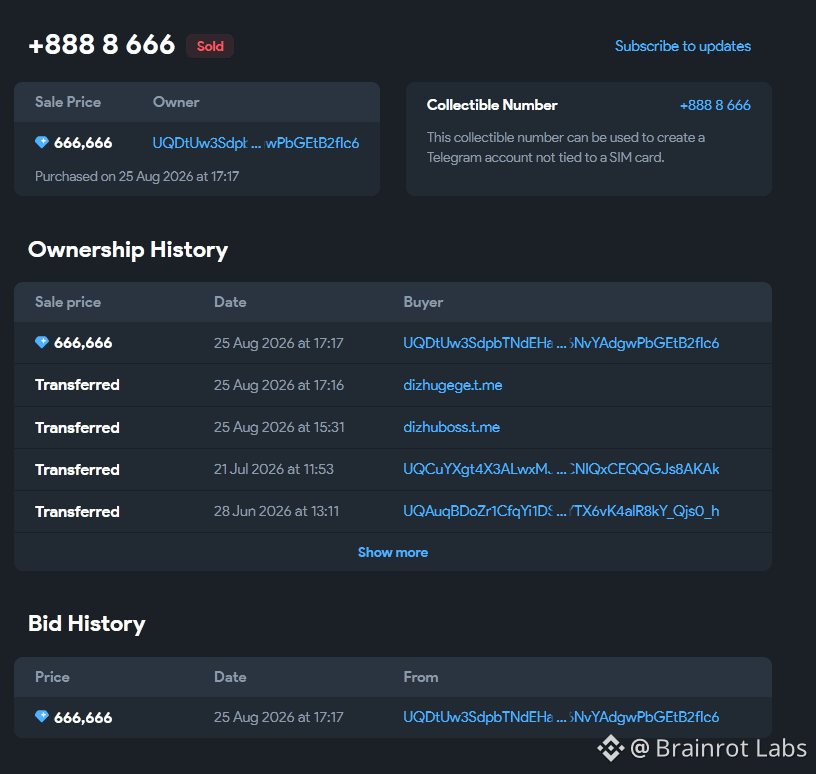Open the owner address UQDtUw3Sdpb…wPbGEtB2flc6

[x=256, y=143]
